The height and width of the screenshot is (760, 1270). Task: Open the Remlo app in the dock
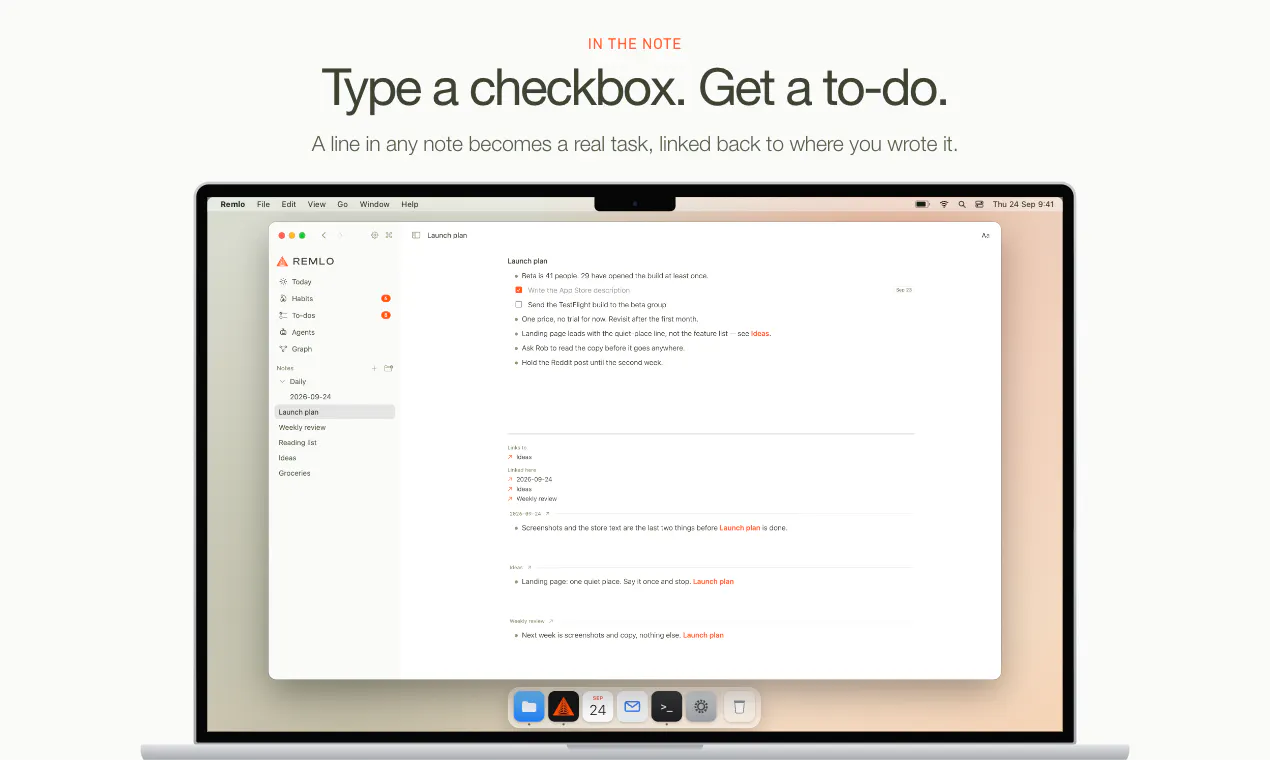(563, 707)
